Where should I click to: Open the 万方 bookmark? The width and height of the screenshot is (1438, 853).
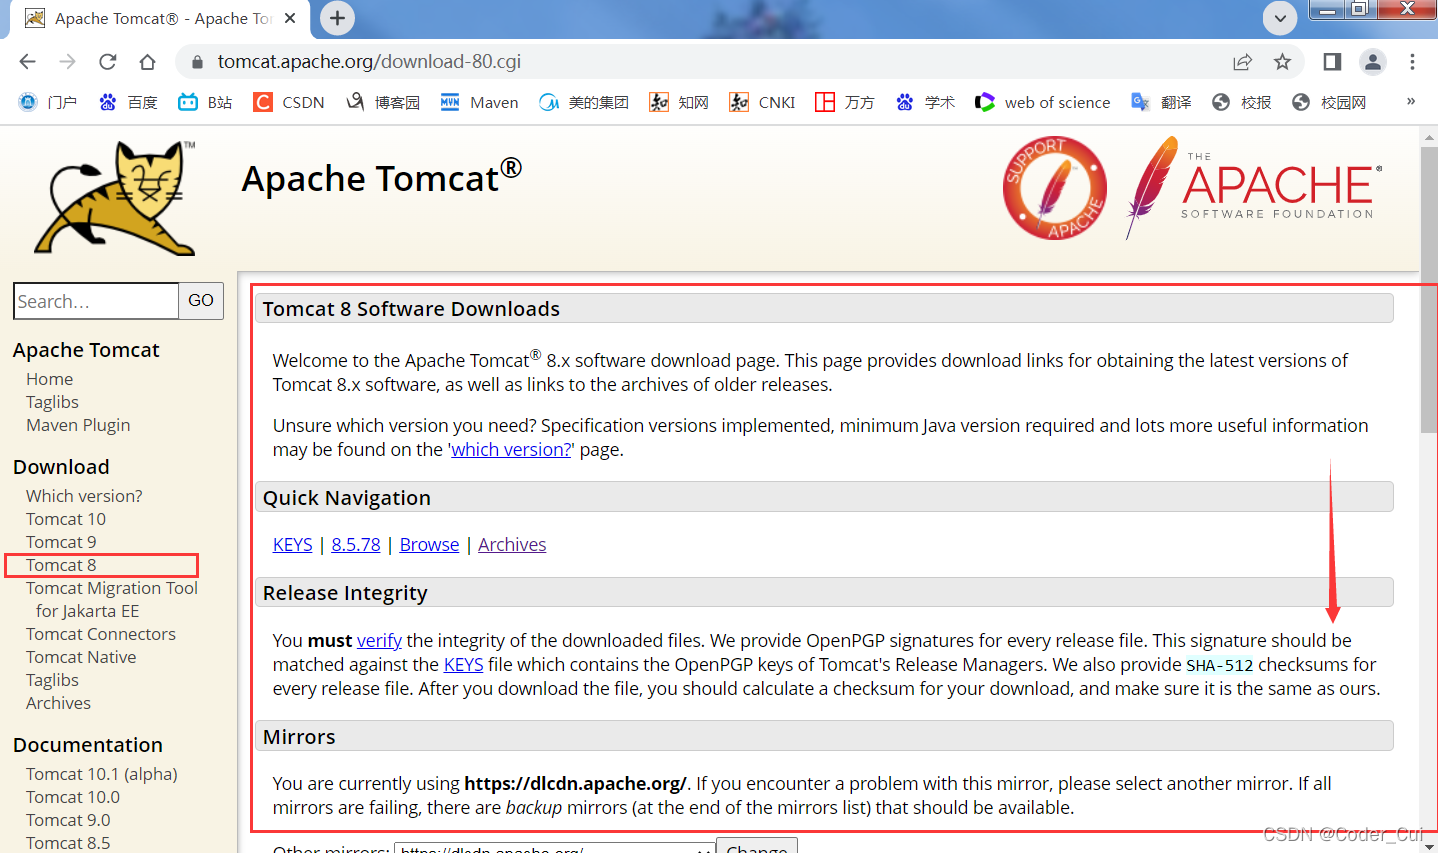click(x=845, y=102)
